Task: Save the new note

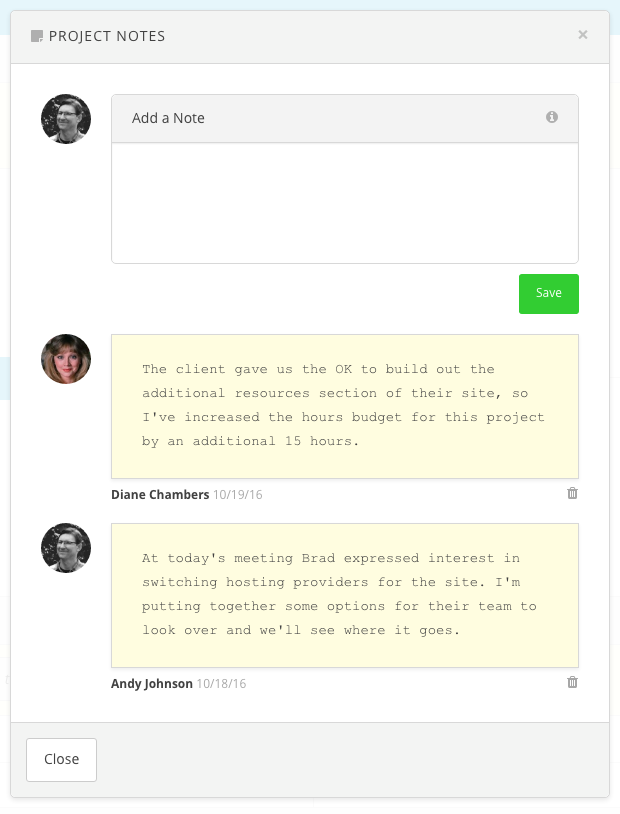Action: [x=548, y=293]
